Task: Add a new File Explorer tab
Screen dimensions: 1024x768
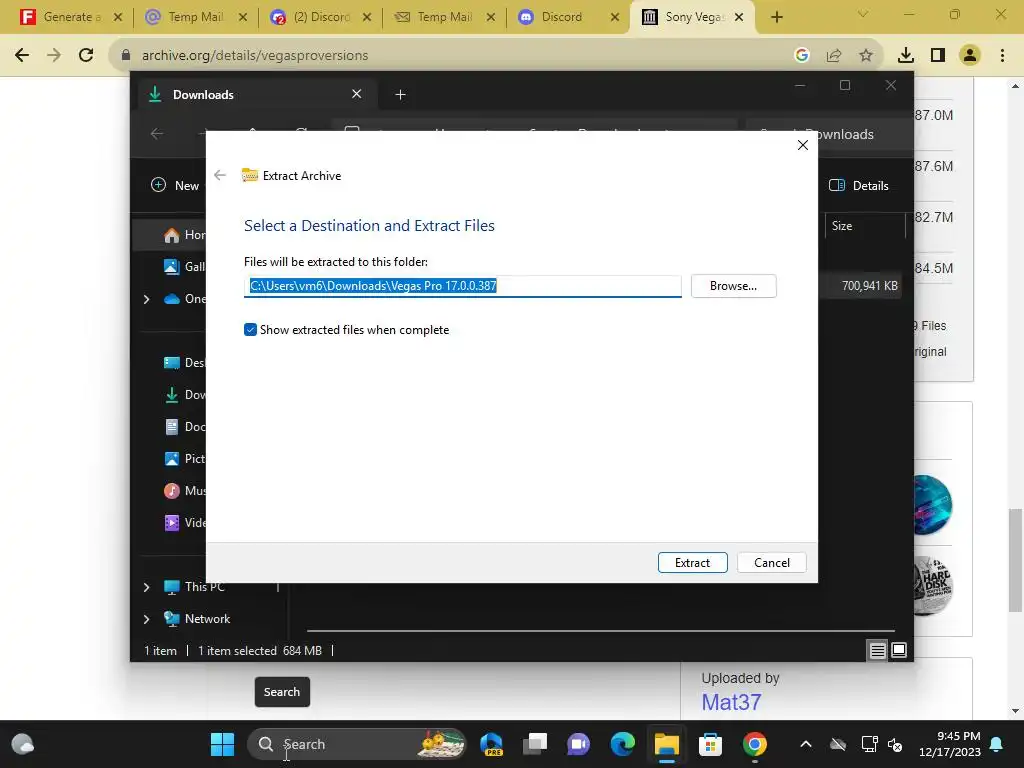Action: pos(400,95)
